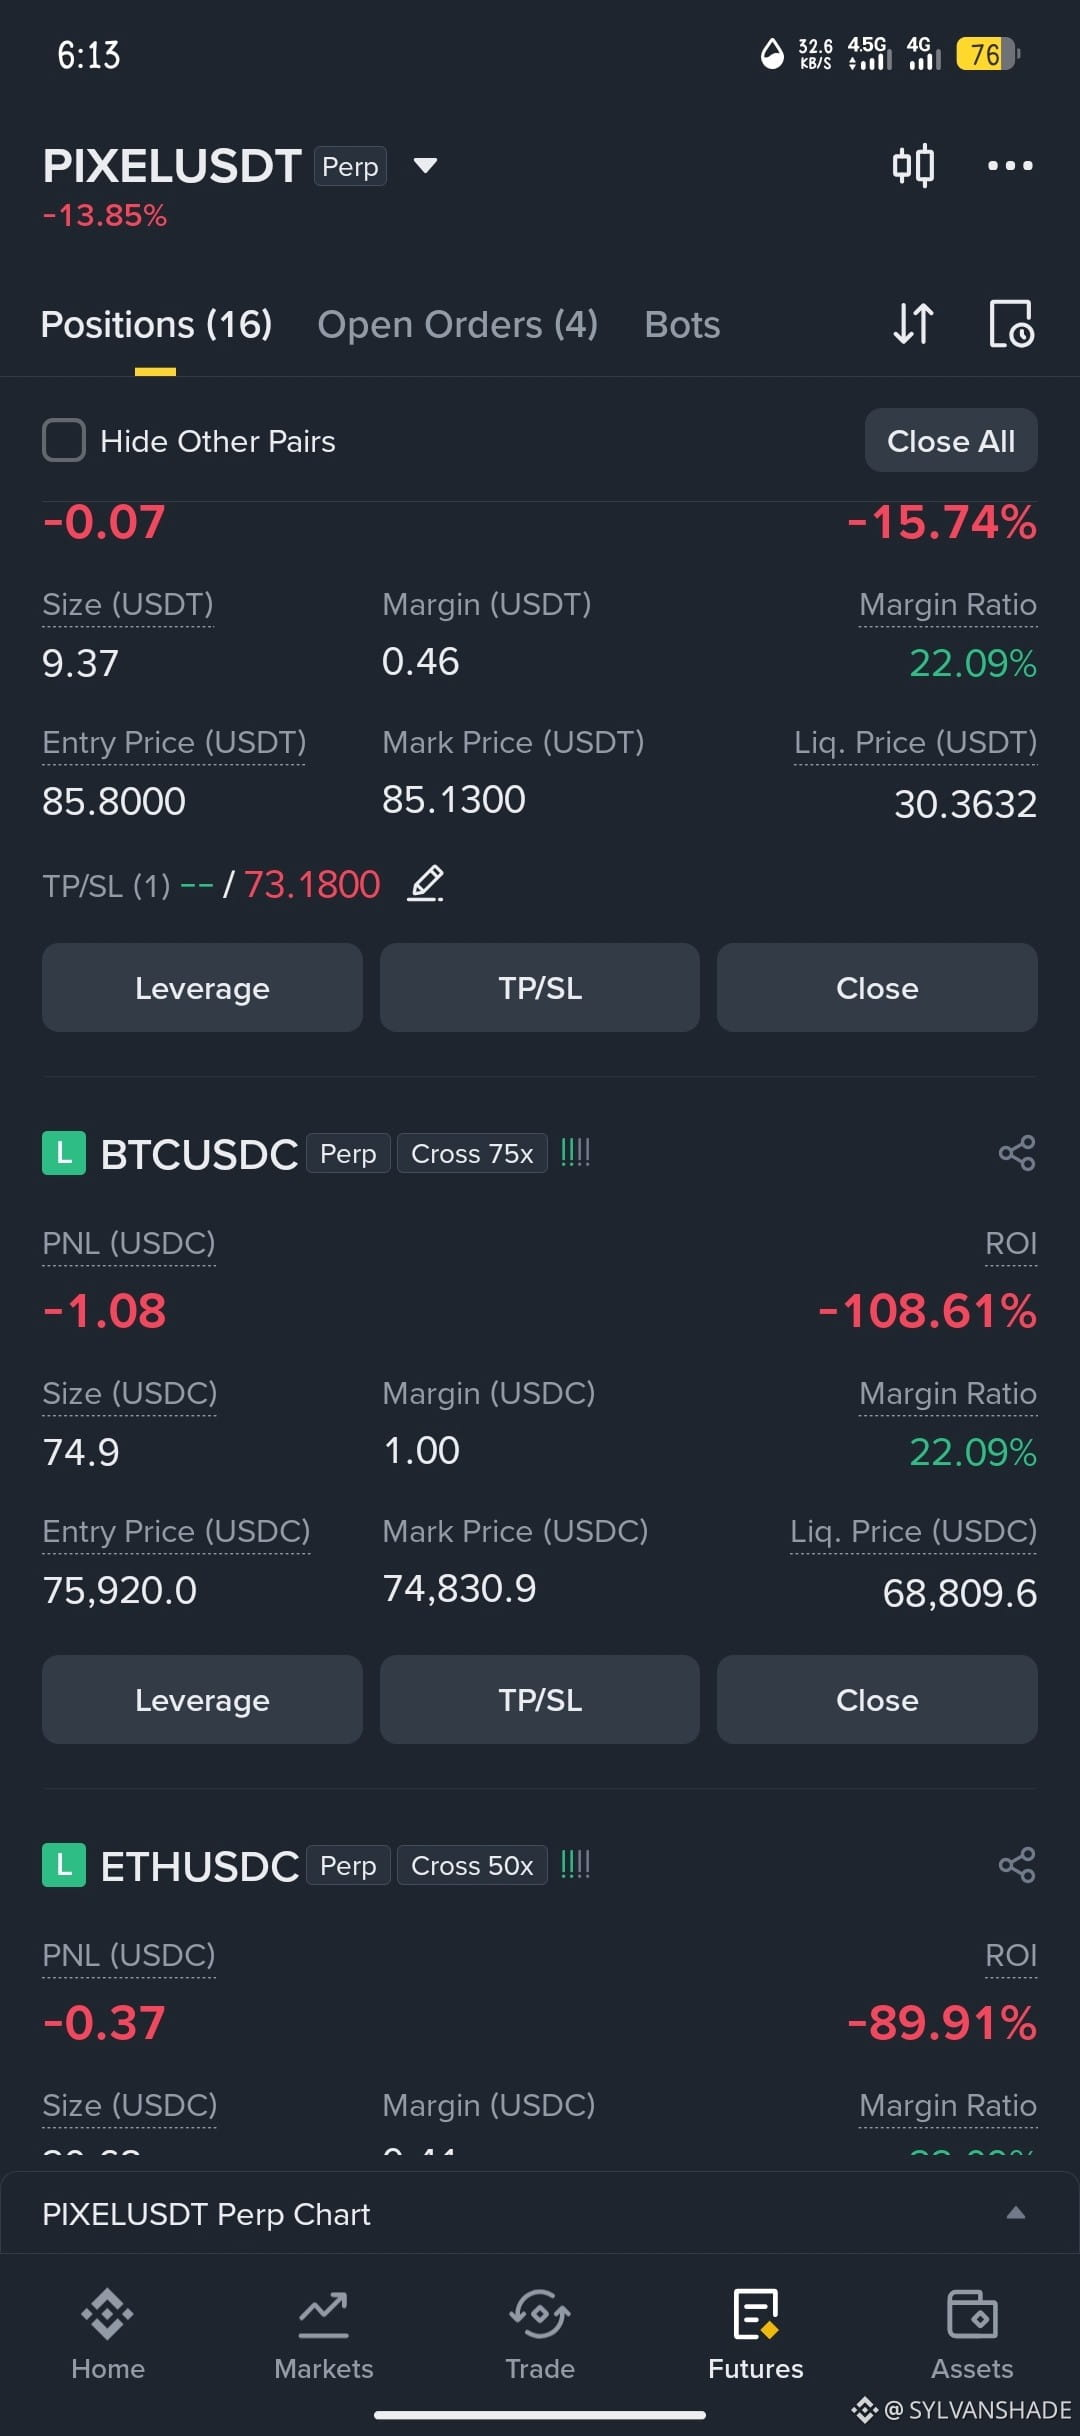Open the PIXELUSDT pair dropdown arrow

(x=426, y=166)
